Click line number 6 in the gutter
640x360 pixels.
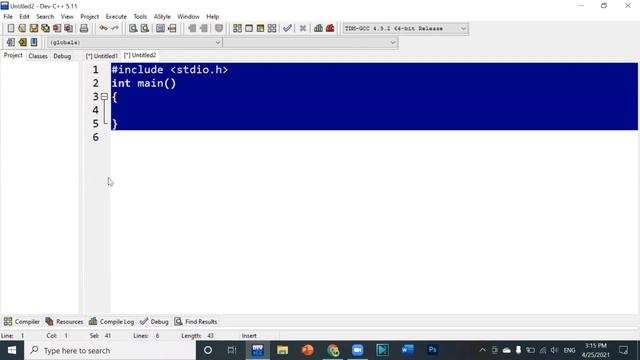[x=96, y=137]
